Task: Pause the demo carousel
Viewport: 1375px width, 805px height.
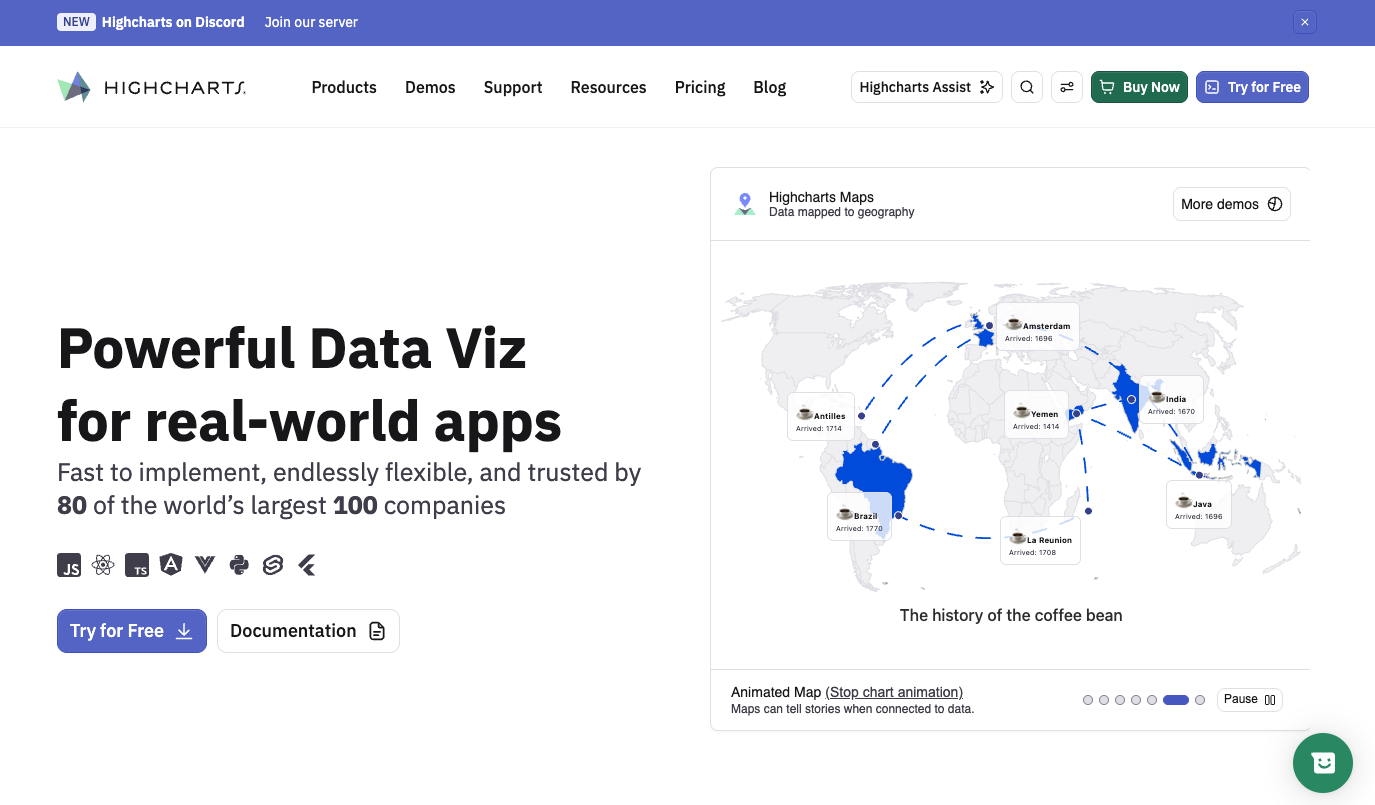Action: pyautogui.click(x=1250, y=700)
